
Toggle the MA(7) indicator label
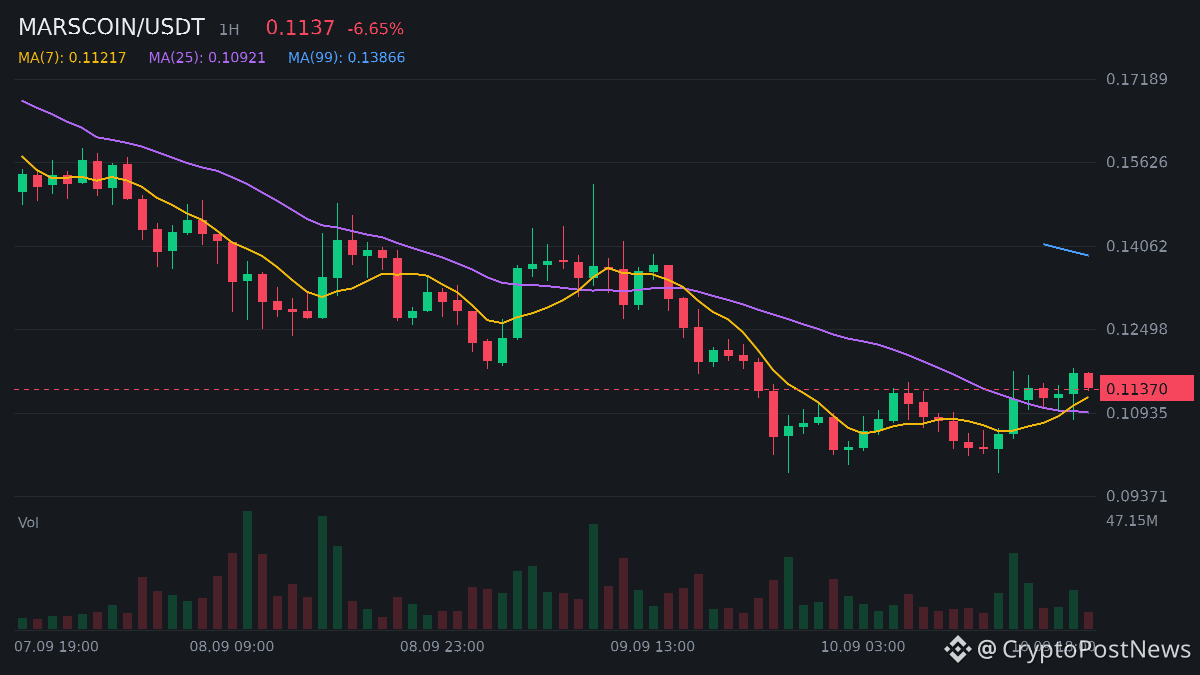tap(72, 58)
